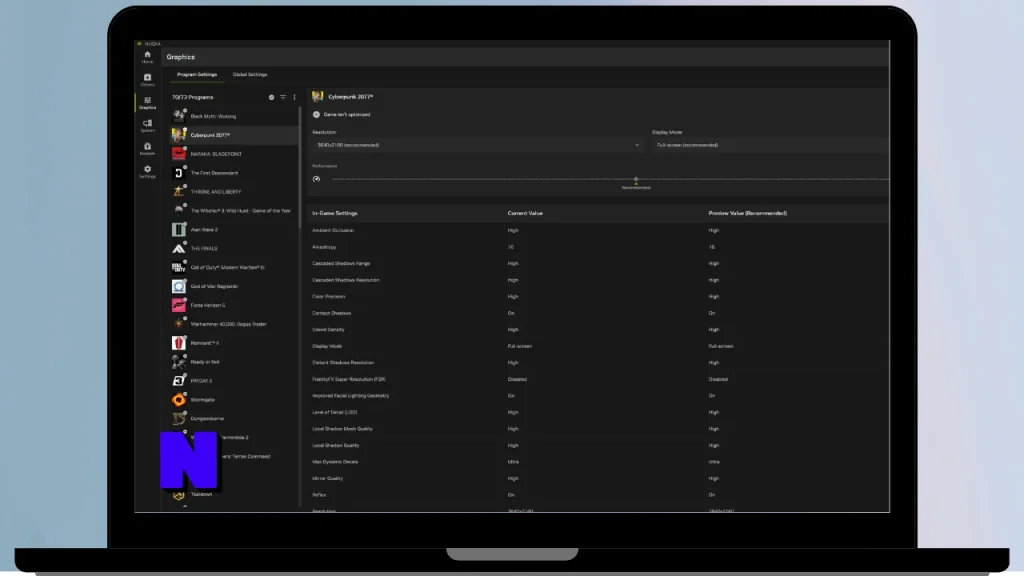Click the "70/73 Programs" count label
Screen dimensions: 1024x576
193,97
